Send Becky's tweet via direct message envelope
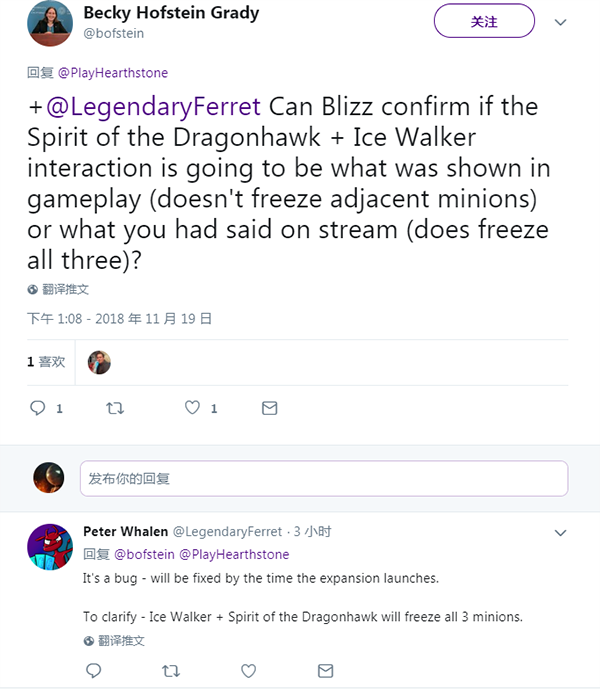The width and height of the screenshot is (600, 689). click(x=269, y=408)
